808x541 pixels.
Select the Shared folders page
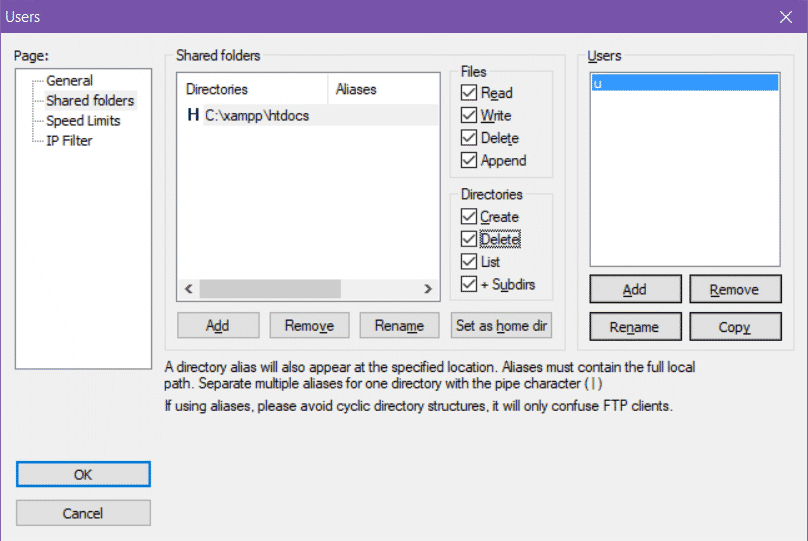(89, 101)
